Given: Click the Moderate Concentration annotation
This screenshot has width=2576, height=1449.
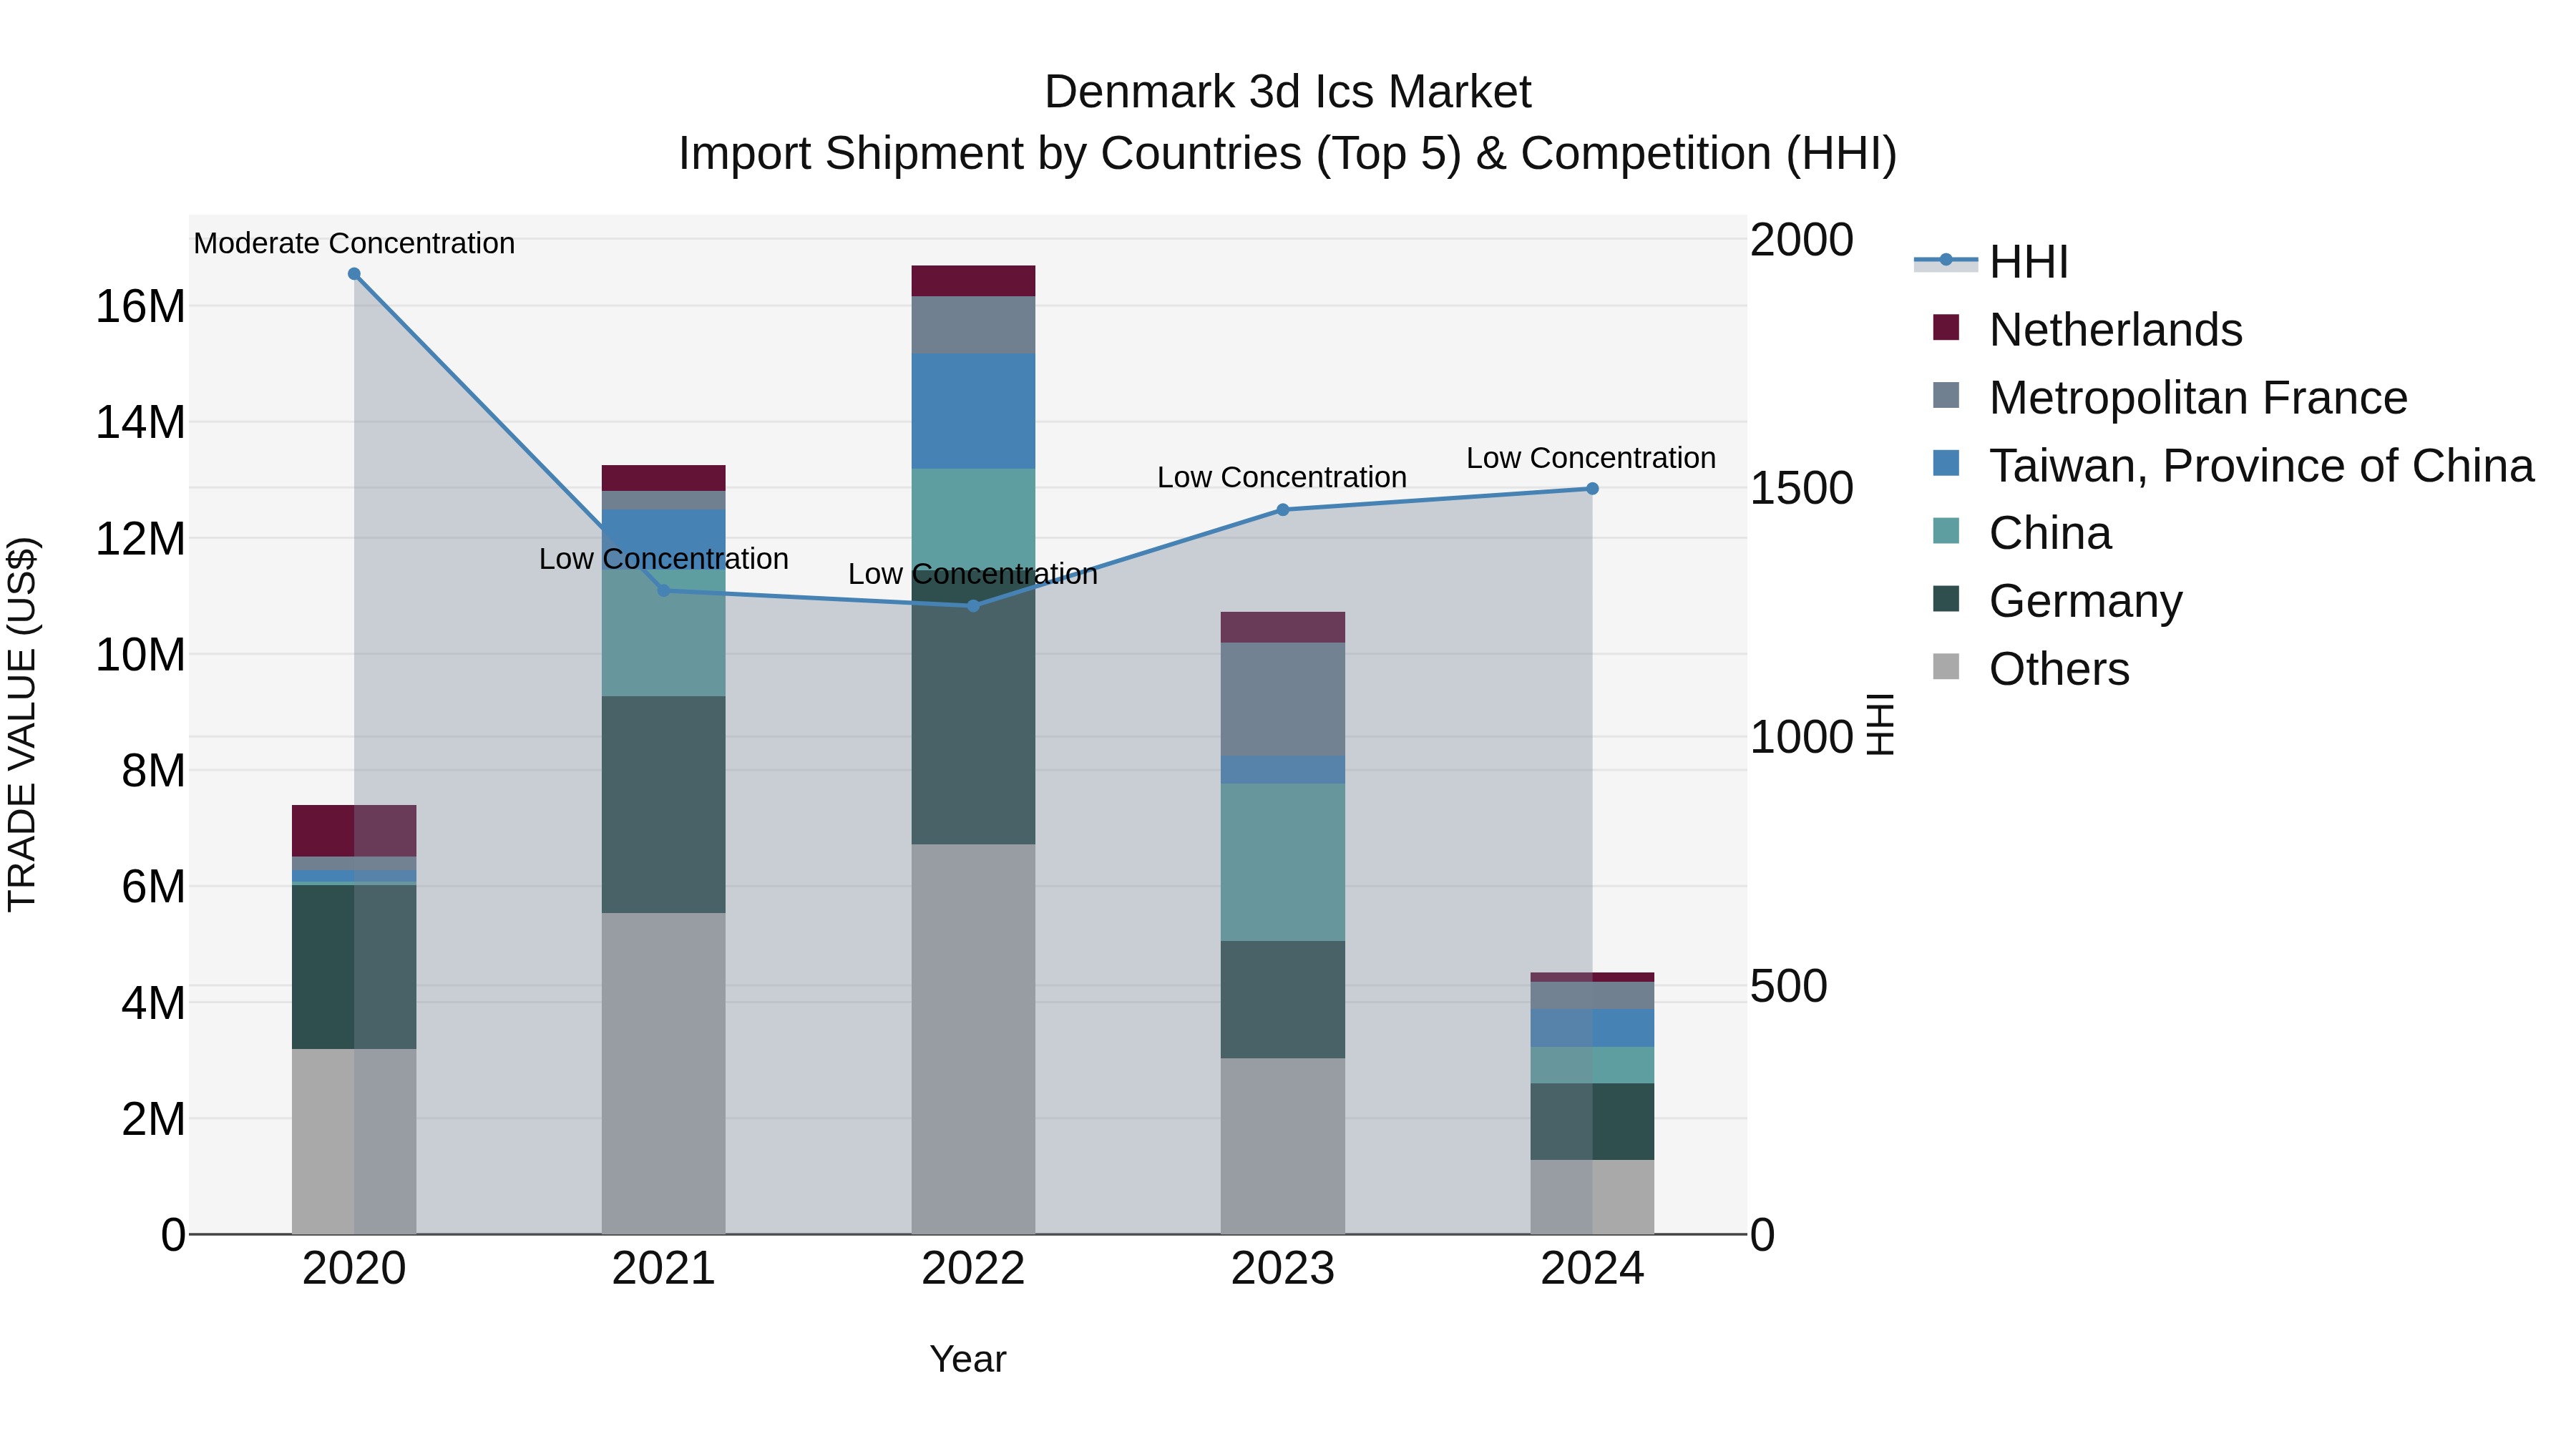Looking at the screenshot, I should [x=354, y=243].
